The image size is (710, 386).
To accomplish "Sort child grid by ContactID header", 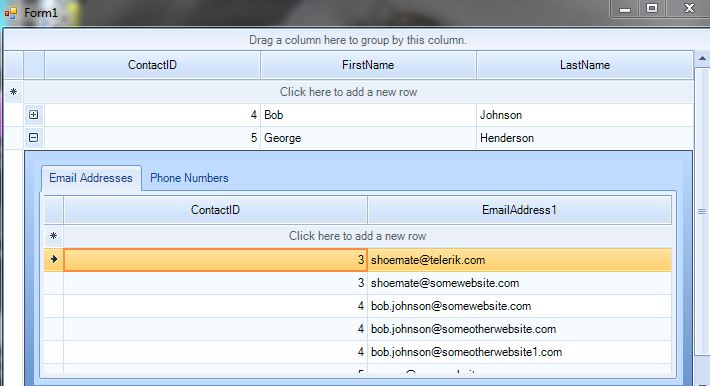I will click(x=216, y=210).
